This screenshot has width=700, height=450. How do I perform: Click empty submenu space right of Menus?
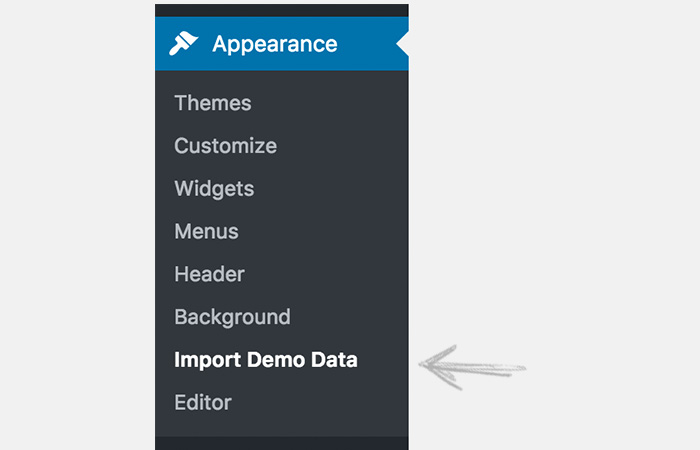click(323, 231)
